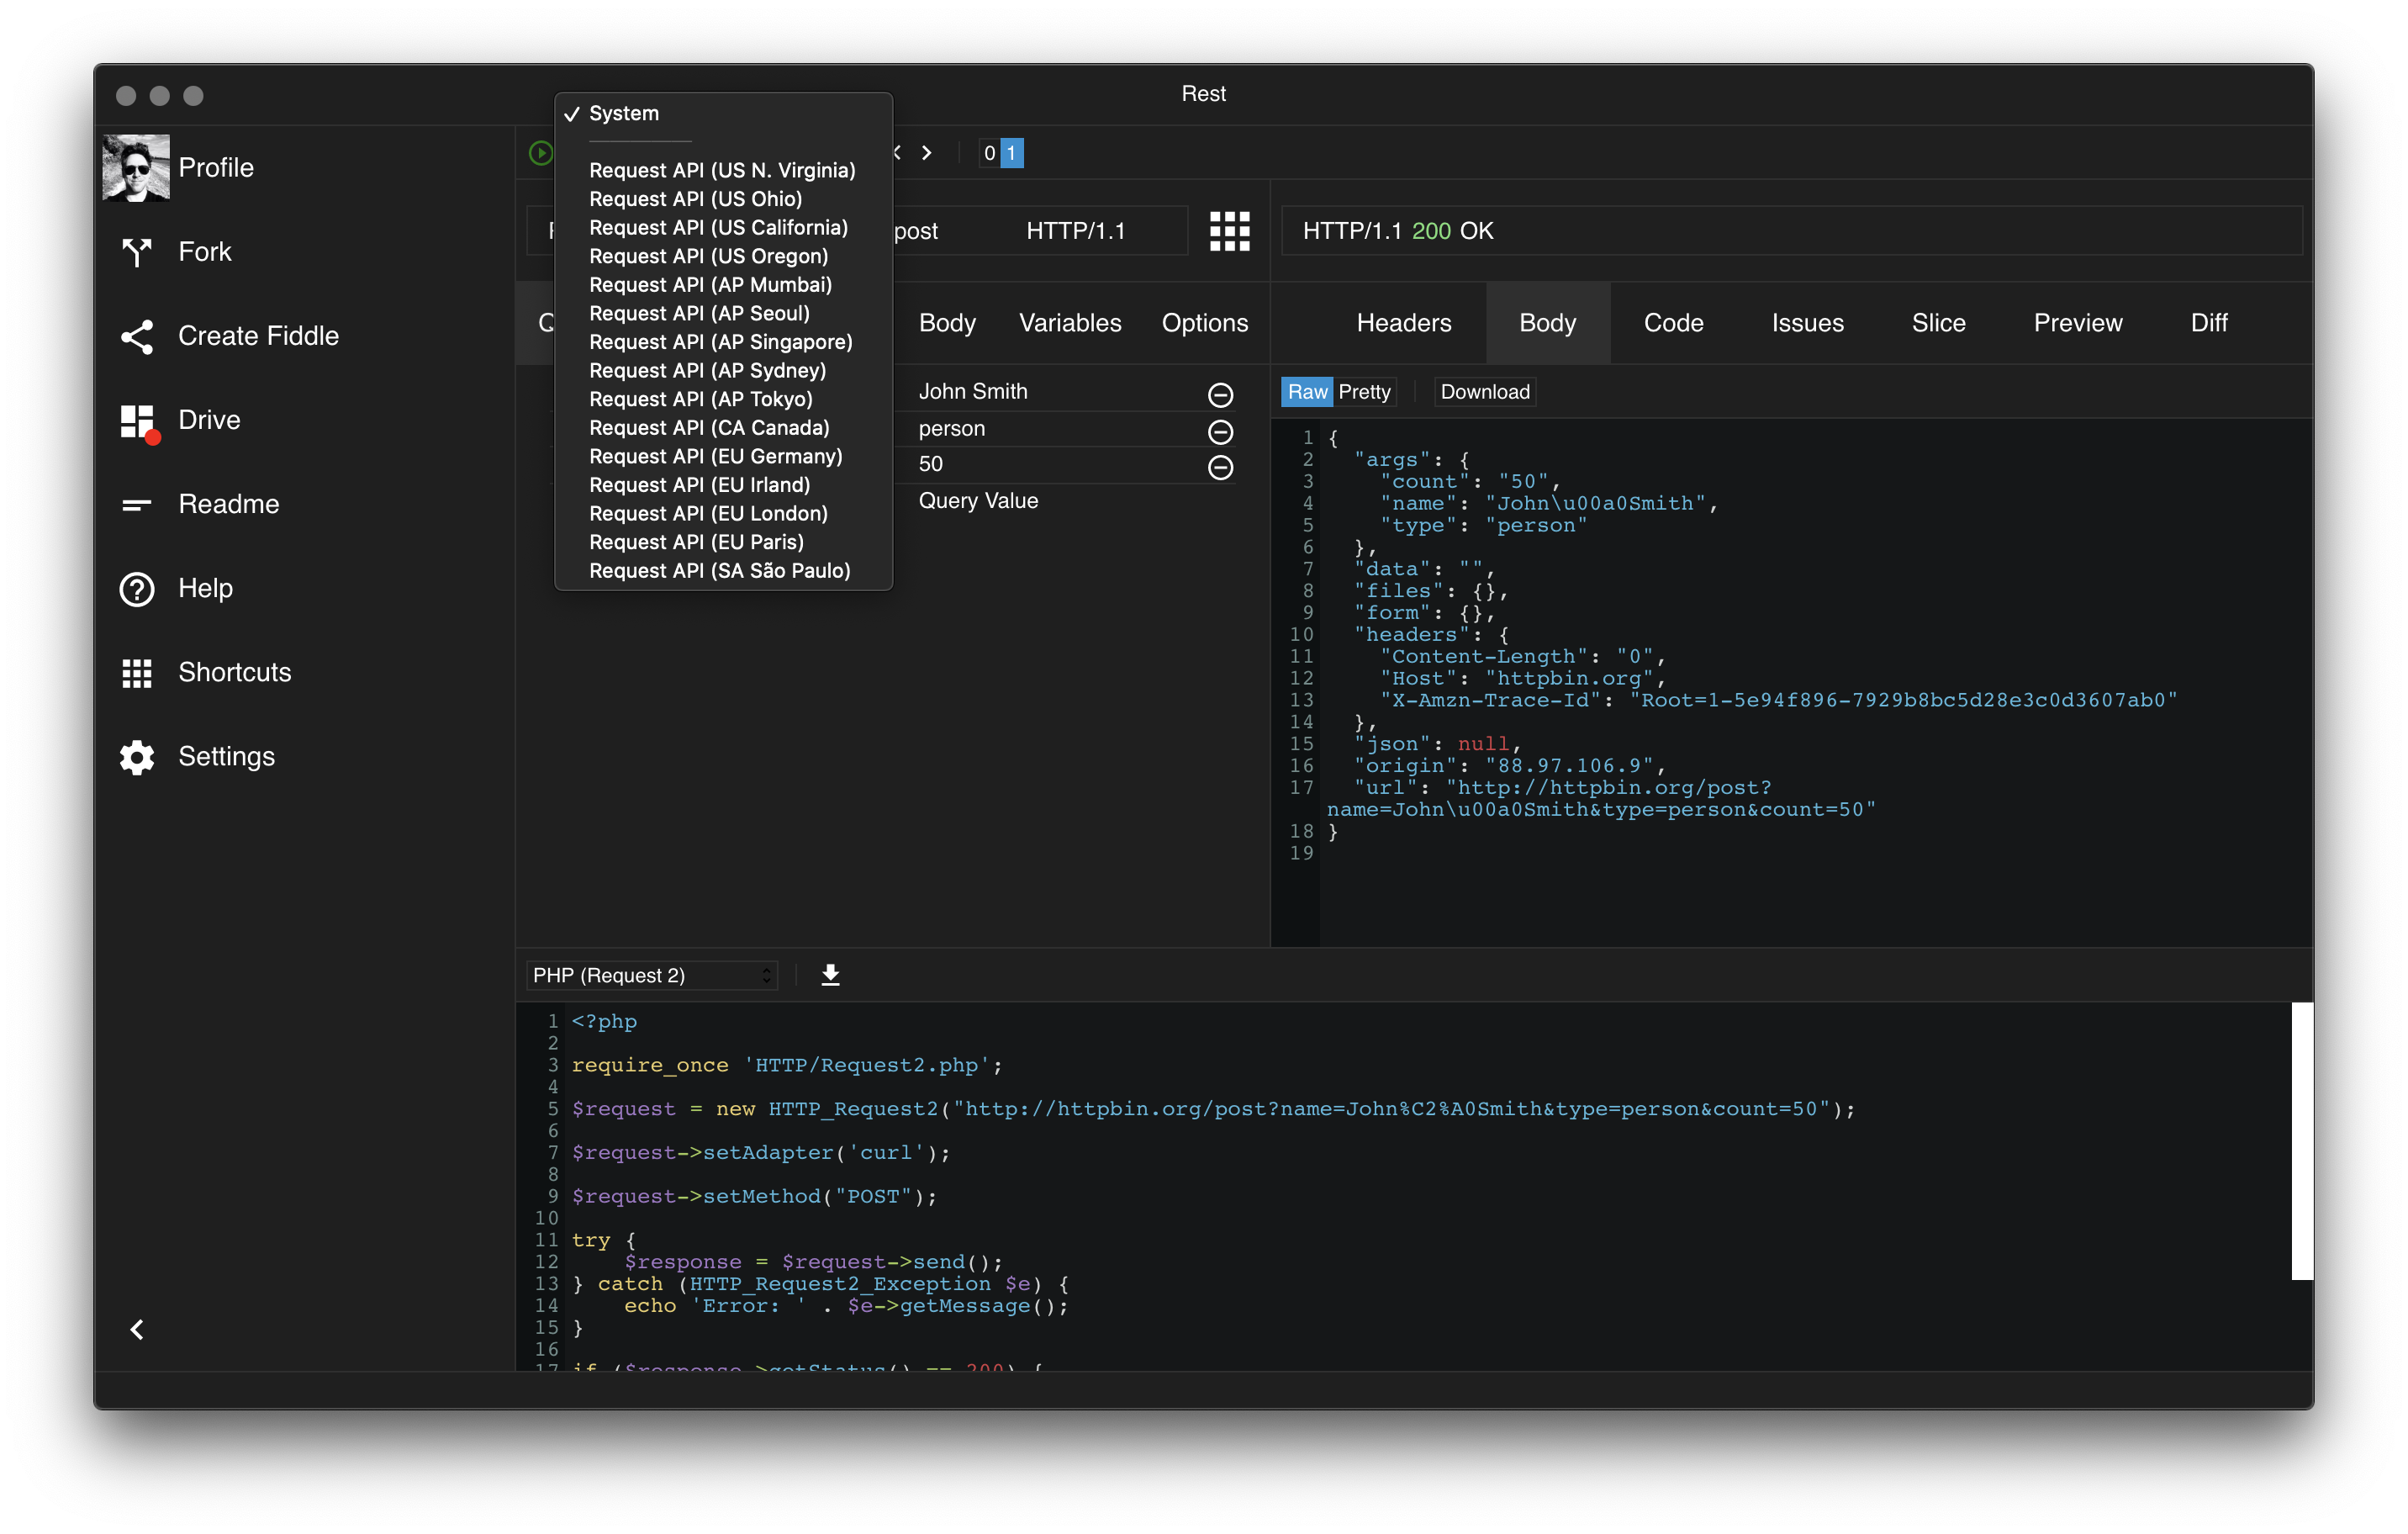Viewport: 2408px width, 1534px height.
Task: Click the code panel vertical scrollbar
Action: (2301, 1140)
